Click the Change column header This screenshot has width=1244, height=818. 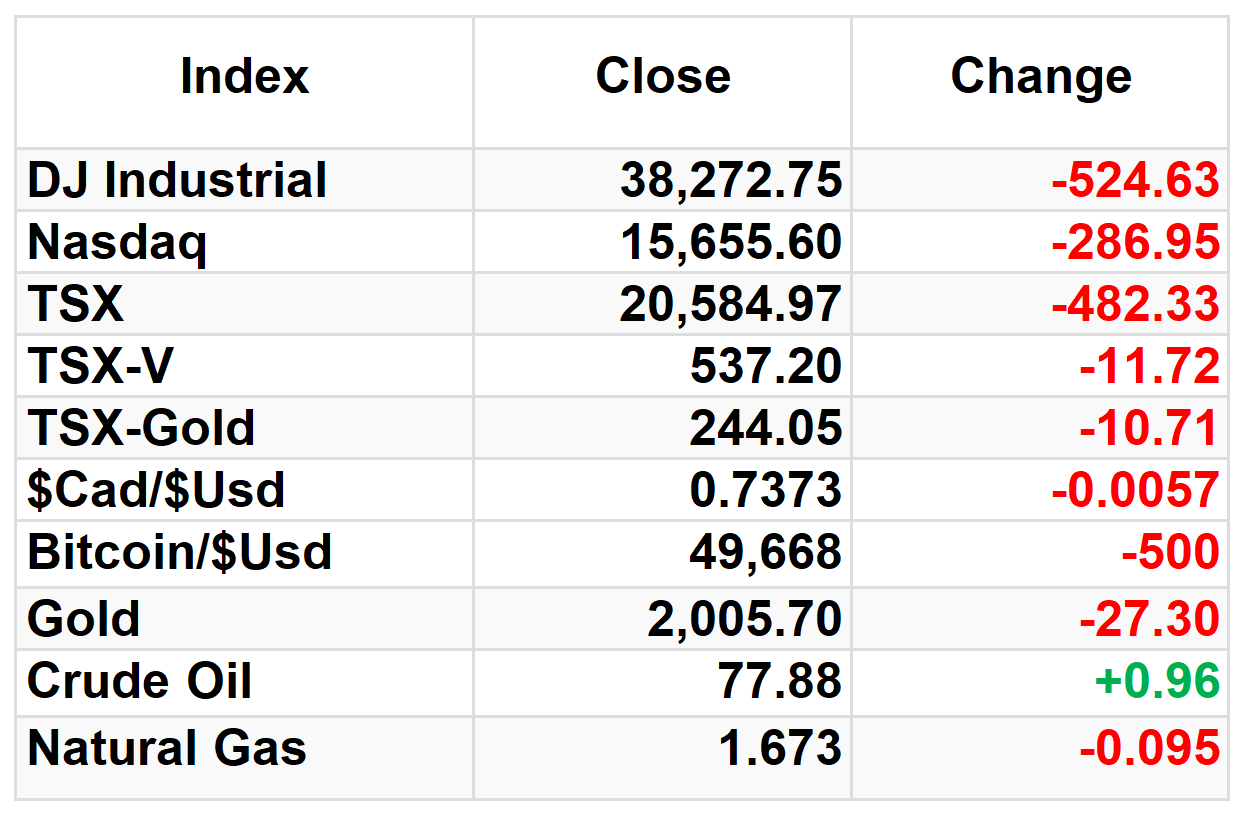(1041, 77)
